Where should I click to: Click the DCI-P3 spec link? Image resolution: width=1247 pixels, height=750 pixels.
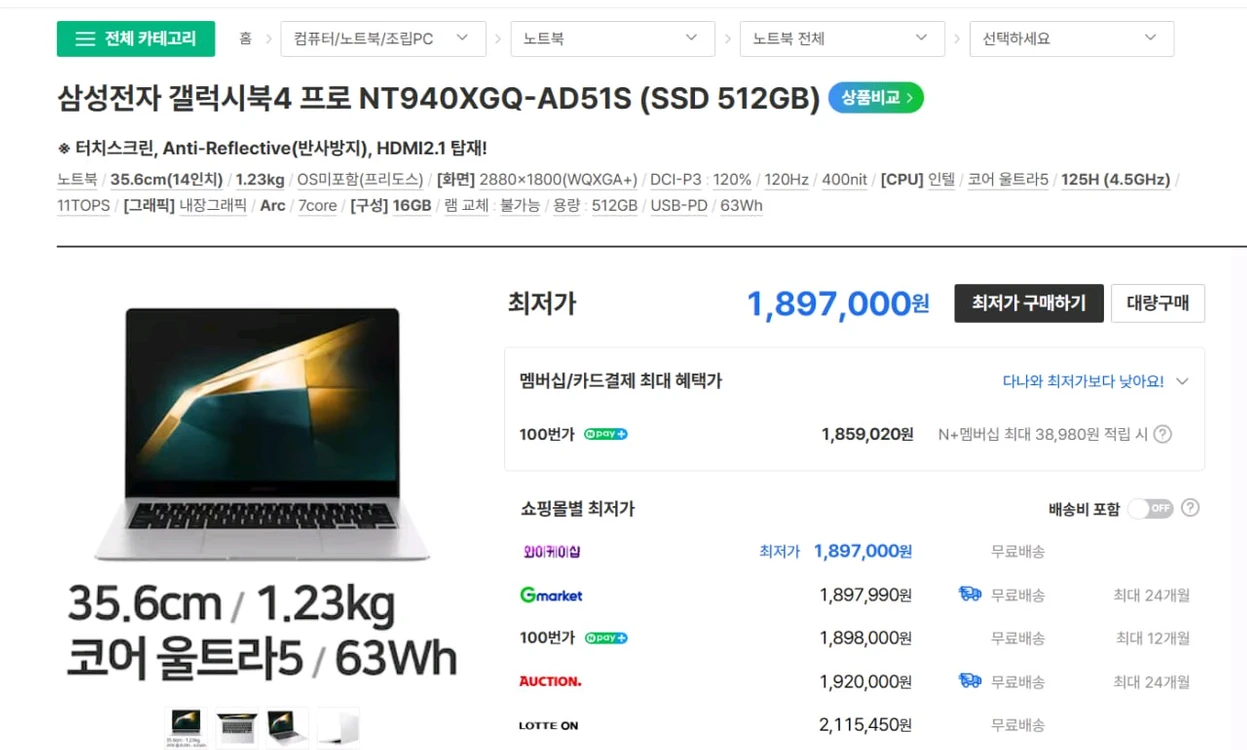[x=676, y=180]
